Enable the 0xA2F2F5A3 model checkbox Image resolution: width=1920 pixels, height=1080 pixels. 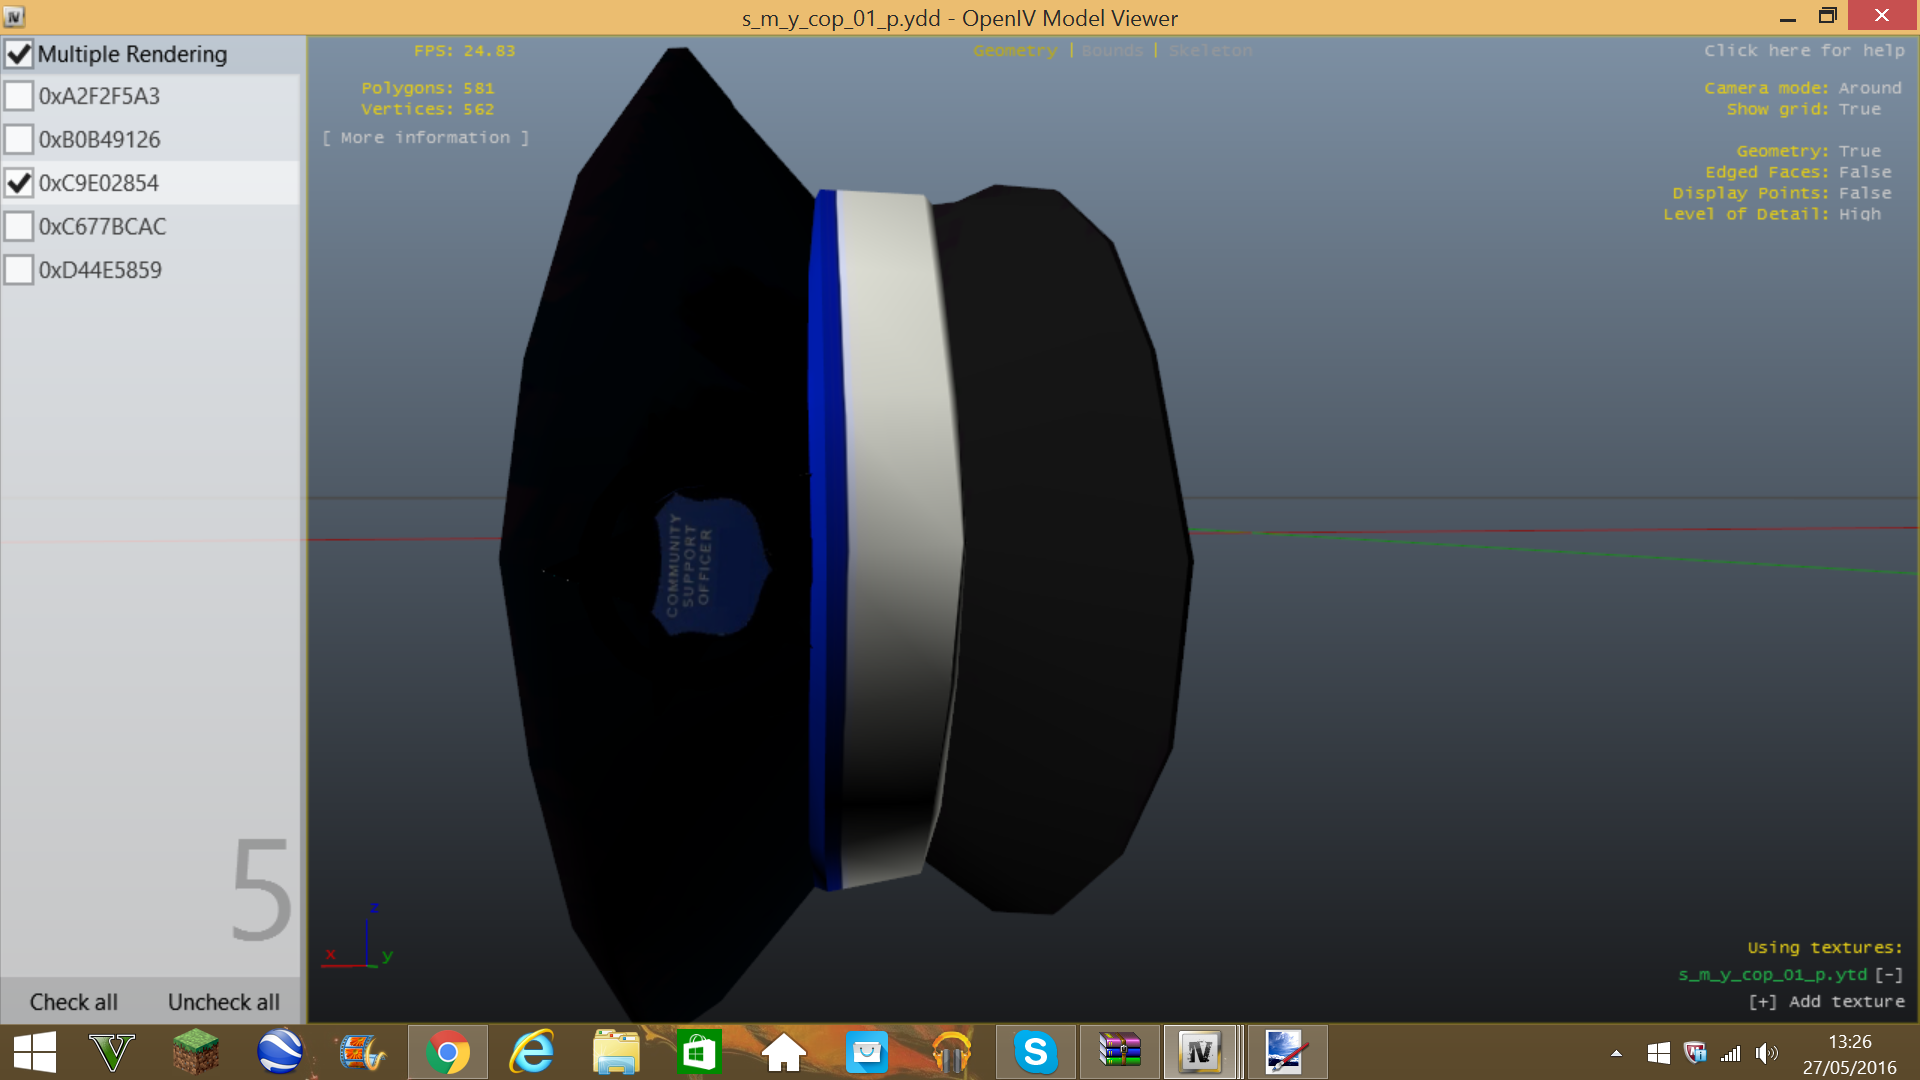click(19, 96)
